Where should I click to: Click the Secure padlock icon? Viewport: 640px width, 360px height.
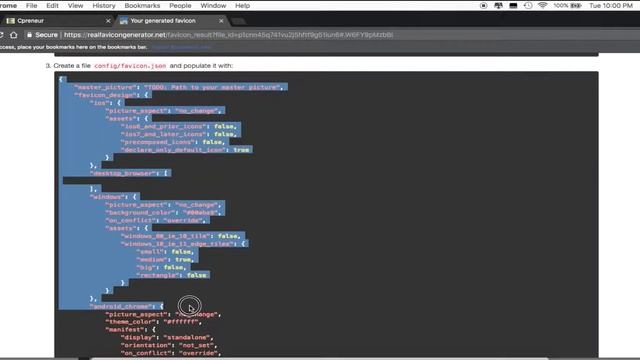pos(29,35)
